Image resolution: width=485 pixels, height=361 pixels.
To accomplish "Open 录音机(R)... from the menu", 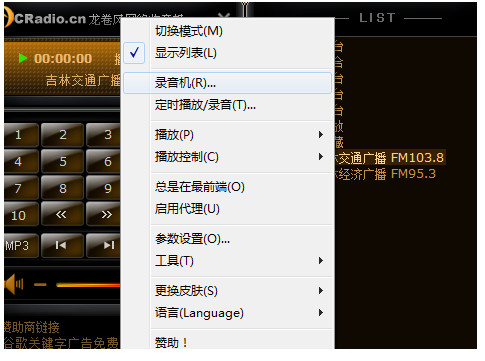I will tap(228, 83).
